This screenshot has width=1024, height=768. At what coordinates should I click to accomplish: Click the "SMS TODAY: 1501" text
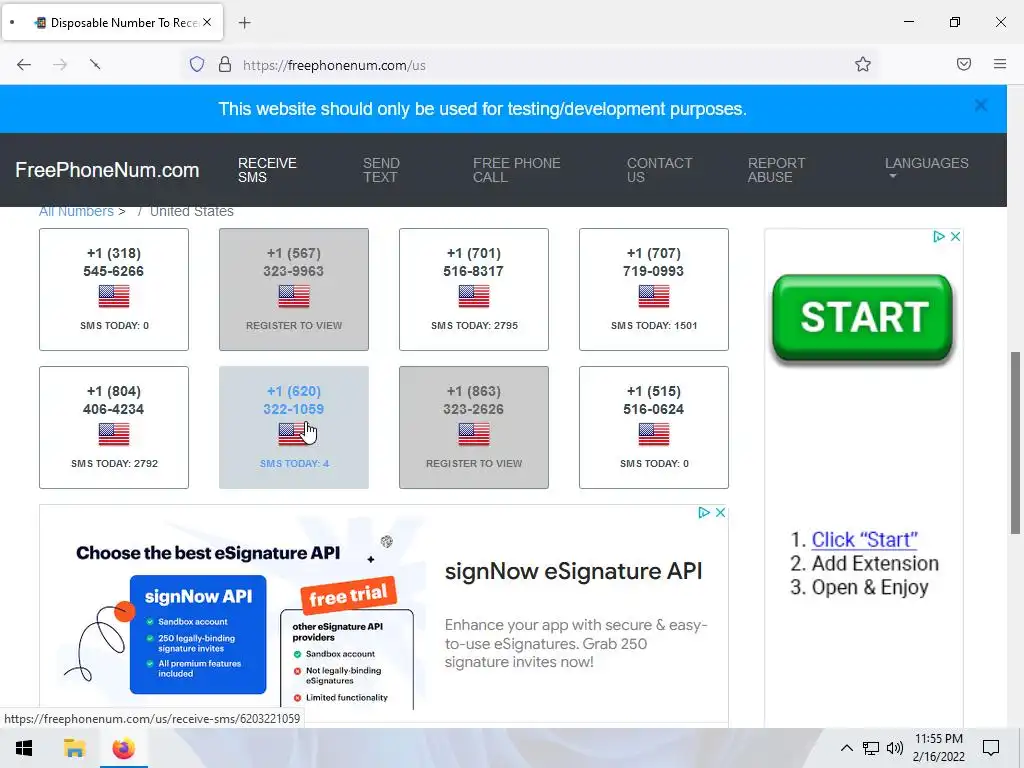tap(654, 325)
